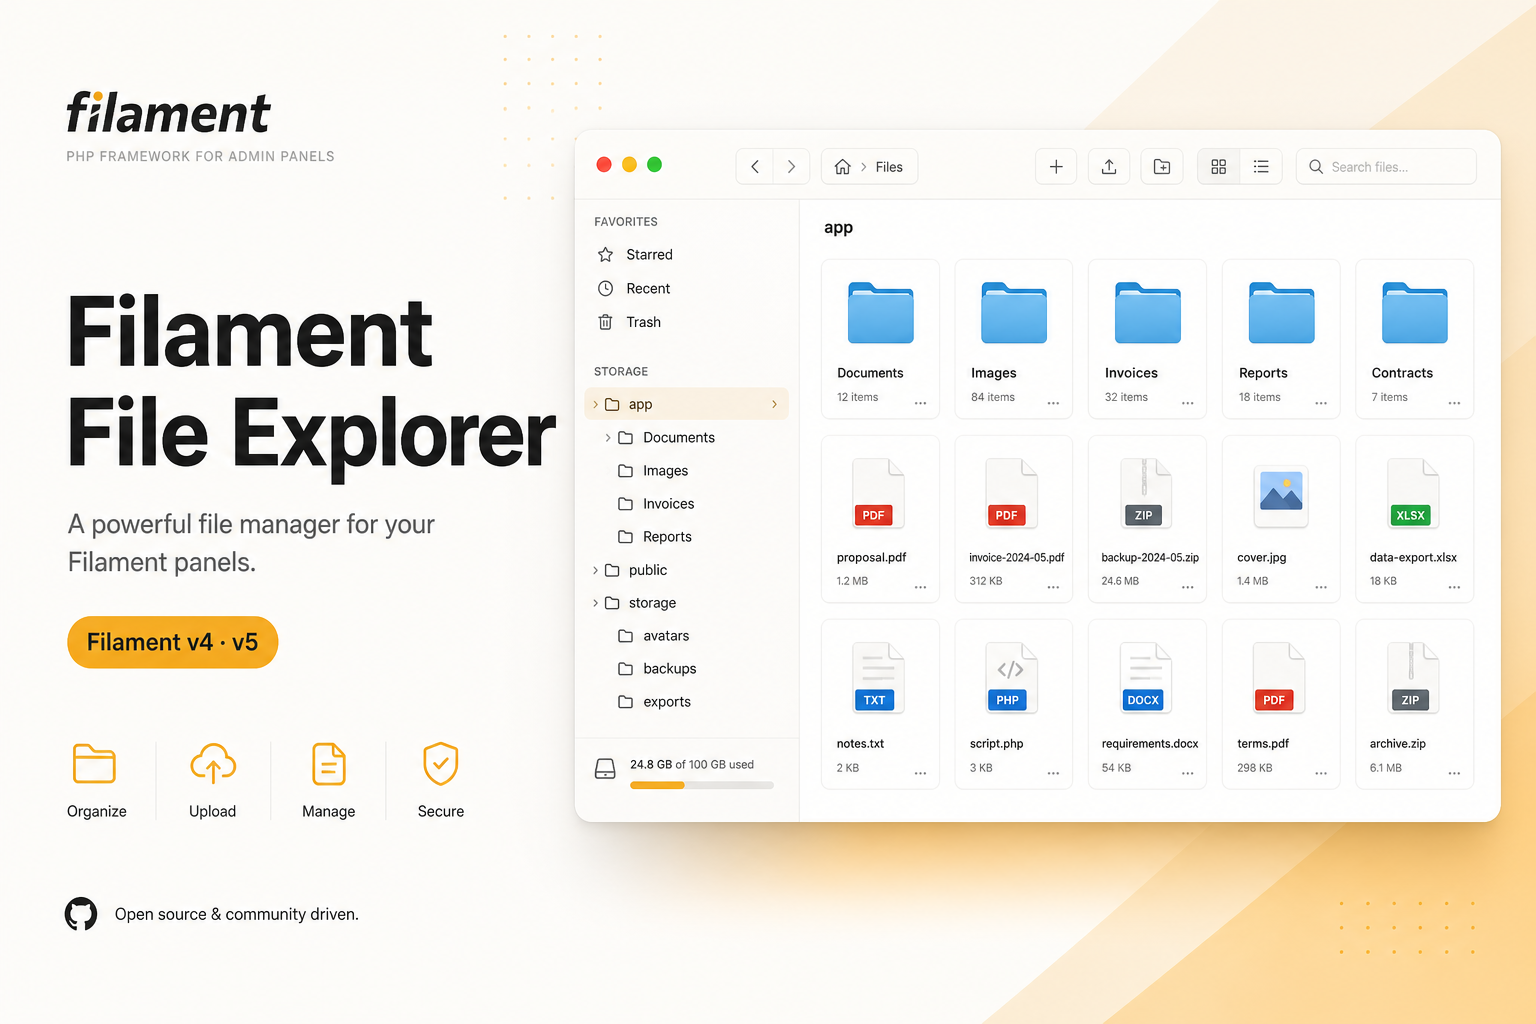Open the Contracts folder card icon
This screenshot has width=1536, height=1024.
pos(1415,313)
